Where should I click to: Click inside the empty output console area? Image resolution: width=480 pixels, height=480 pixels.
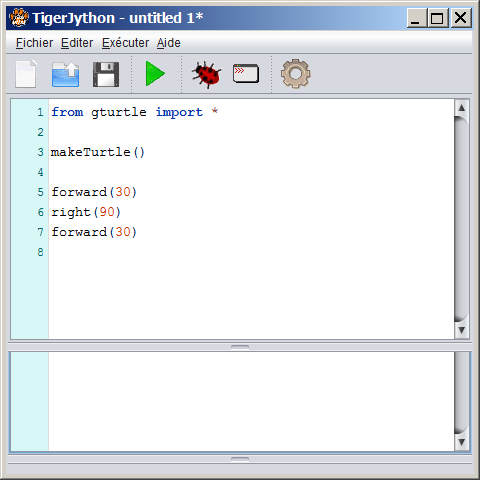tap(251, 402)
